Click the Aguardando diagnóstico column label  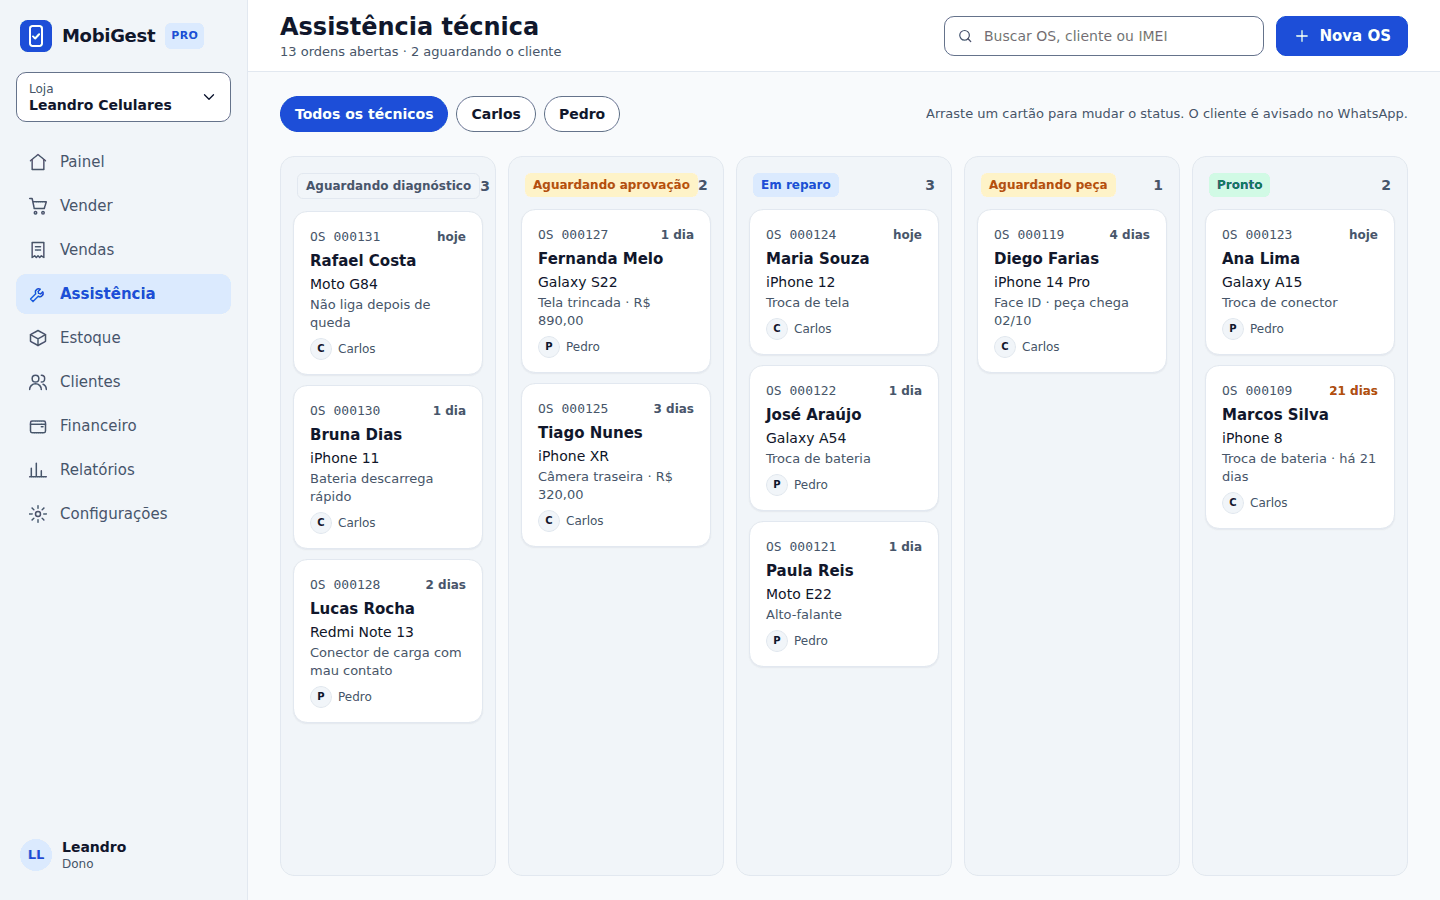pos(388,186)
